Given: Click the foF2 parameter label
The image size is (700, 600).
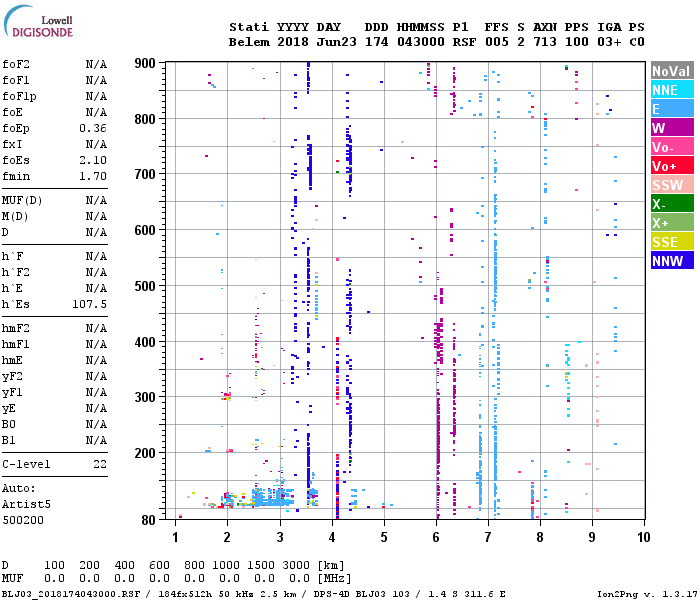Looking at the screenshot, I should [x=16, y=64].
